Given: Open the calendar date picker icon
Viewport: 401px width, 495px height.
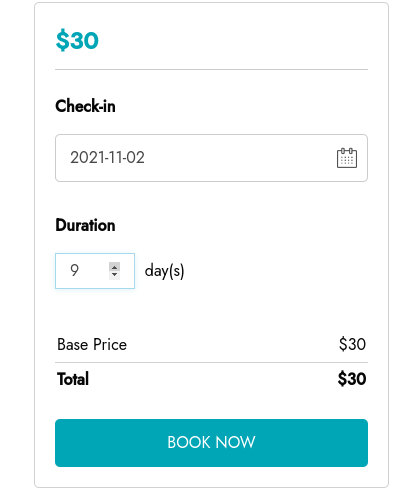Looking at the screenshot, I should (347, 158).
